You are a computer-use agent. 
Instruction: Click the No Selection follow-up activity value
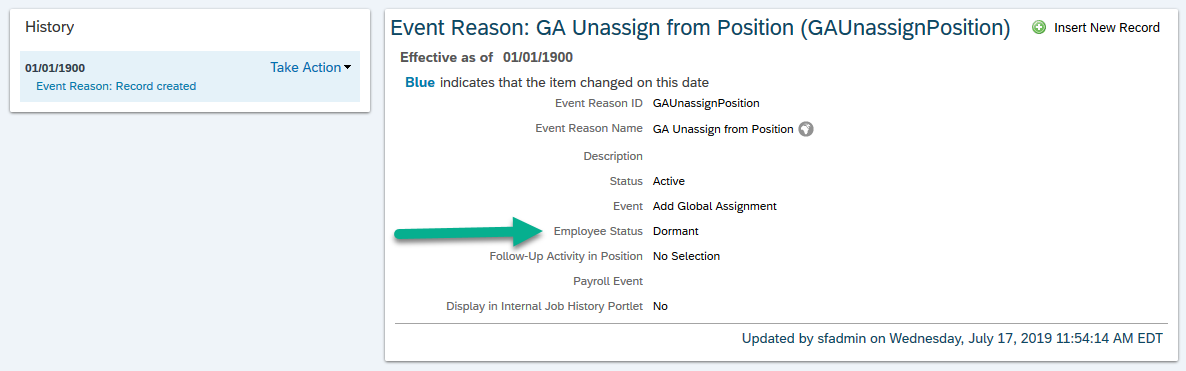(686, 256)
